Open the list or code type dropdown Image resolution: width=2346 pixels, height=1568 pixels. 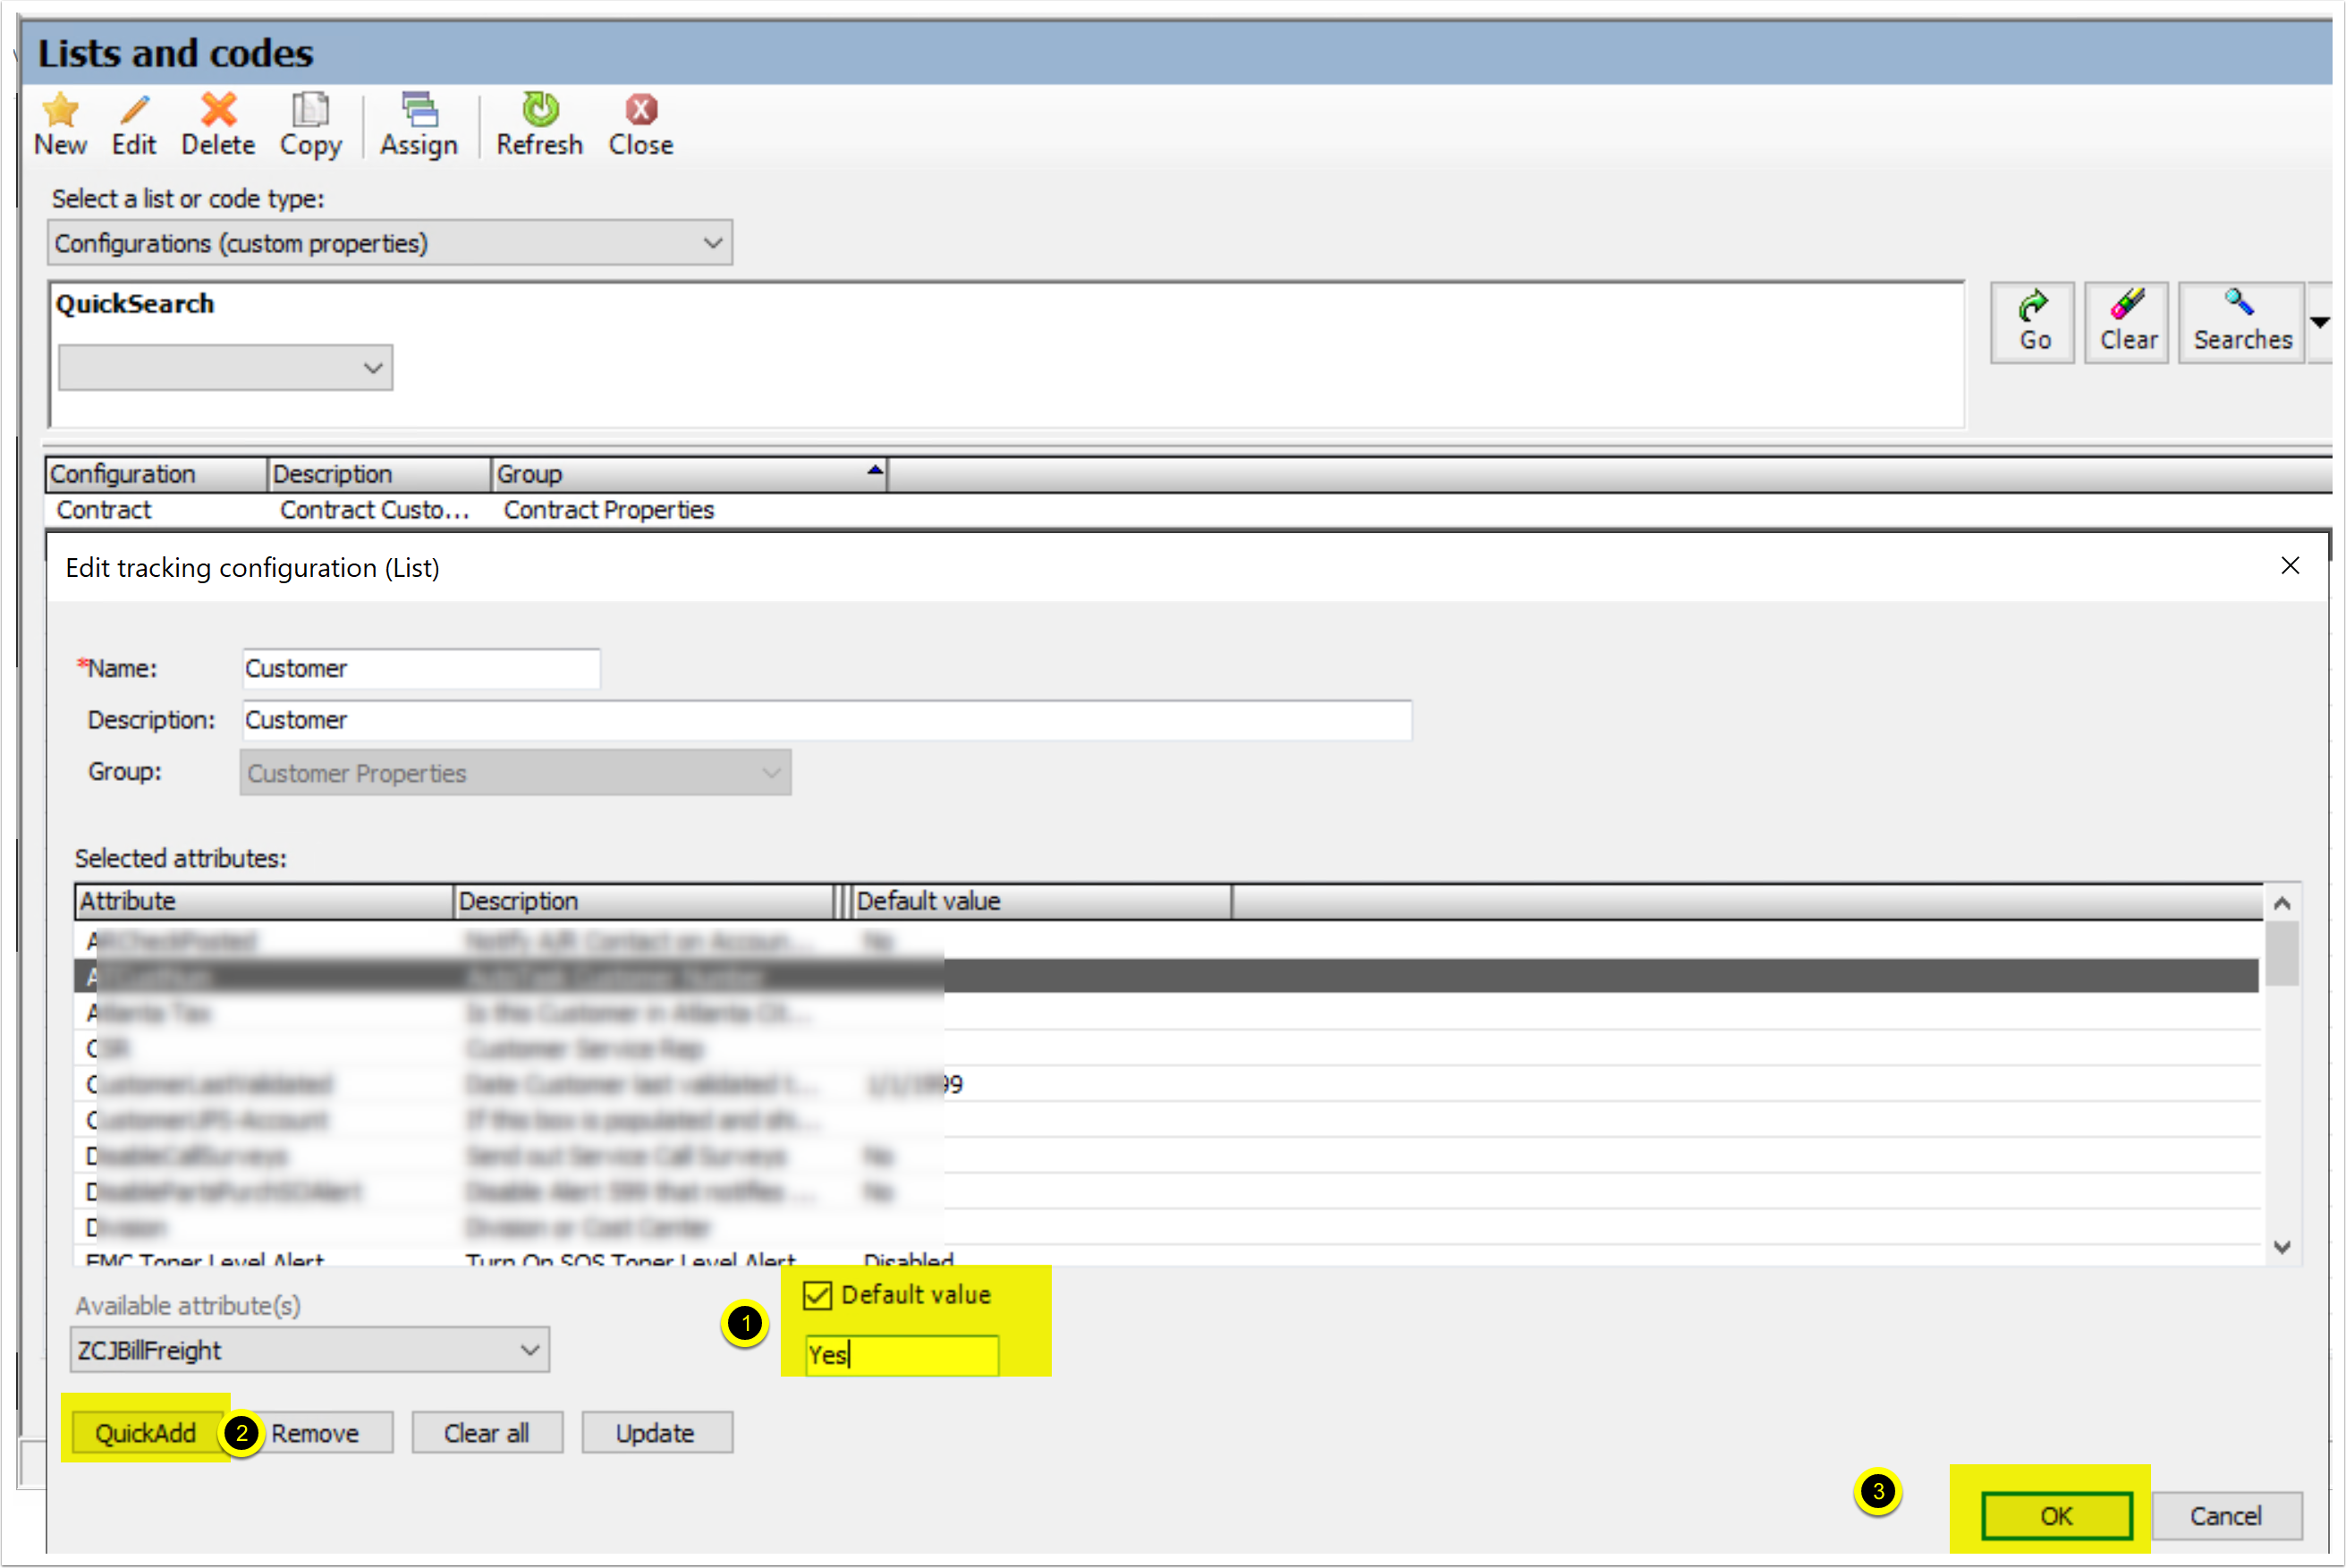(390, 243)
